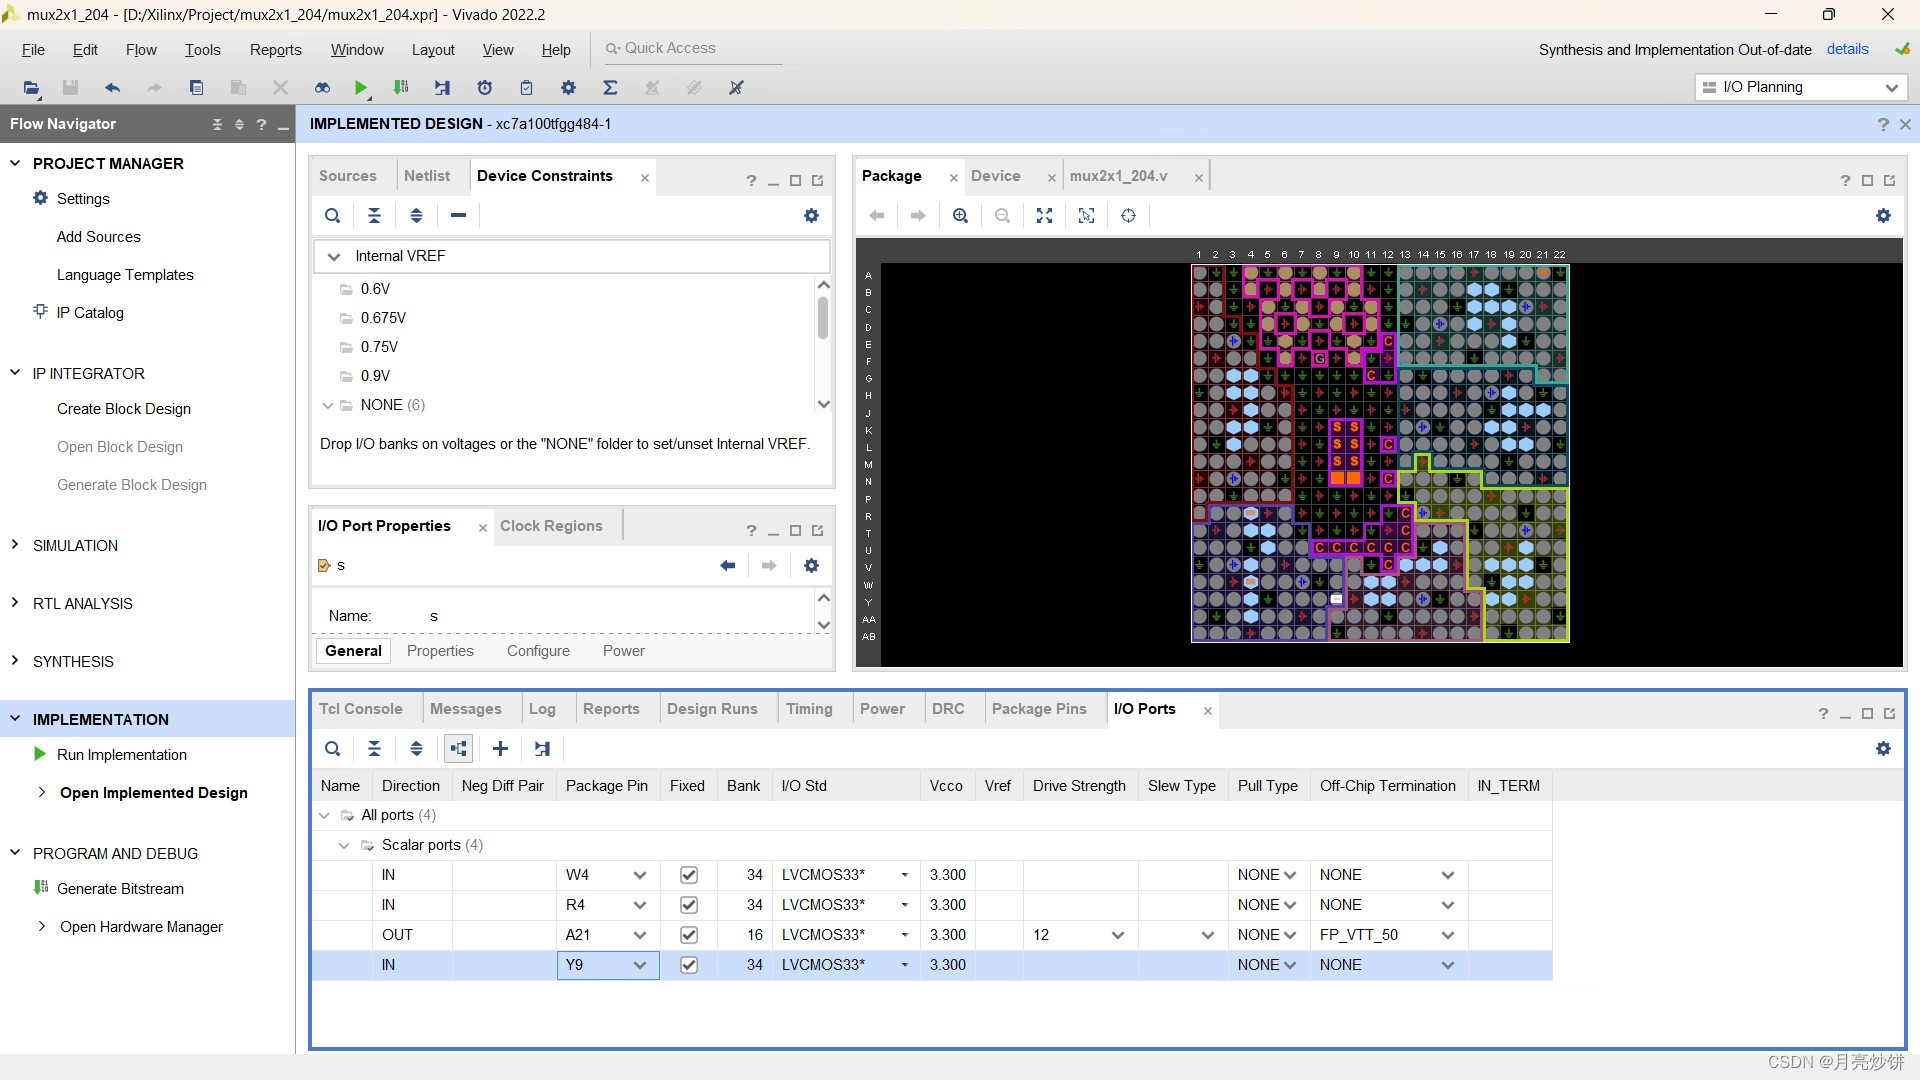Search in Device Constraints panel
Viewport: 1920px width, 1080px height.
point(333,216)
